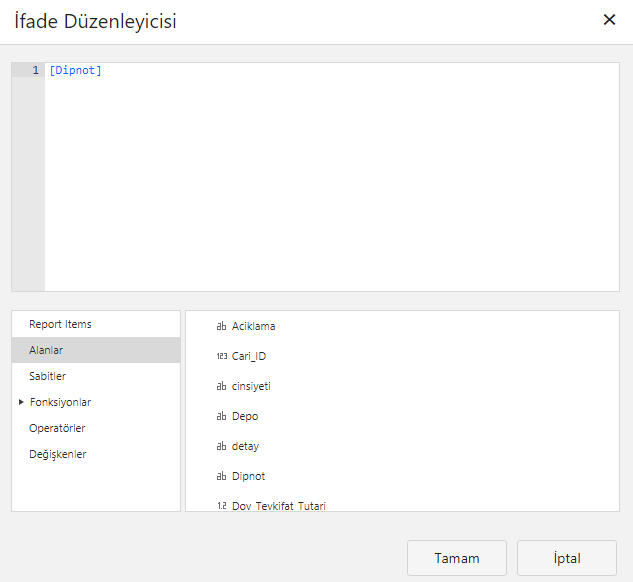This screenshot has width=633, height=582.
Task: Cancel with the İptal button
Action: [x=567, y=558]
